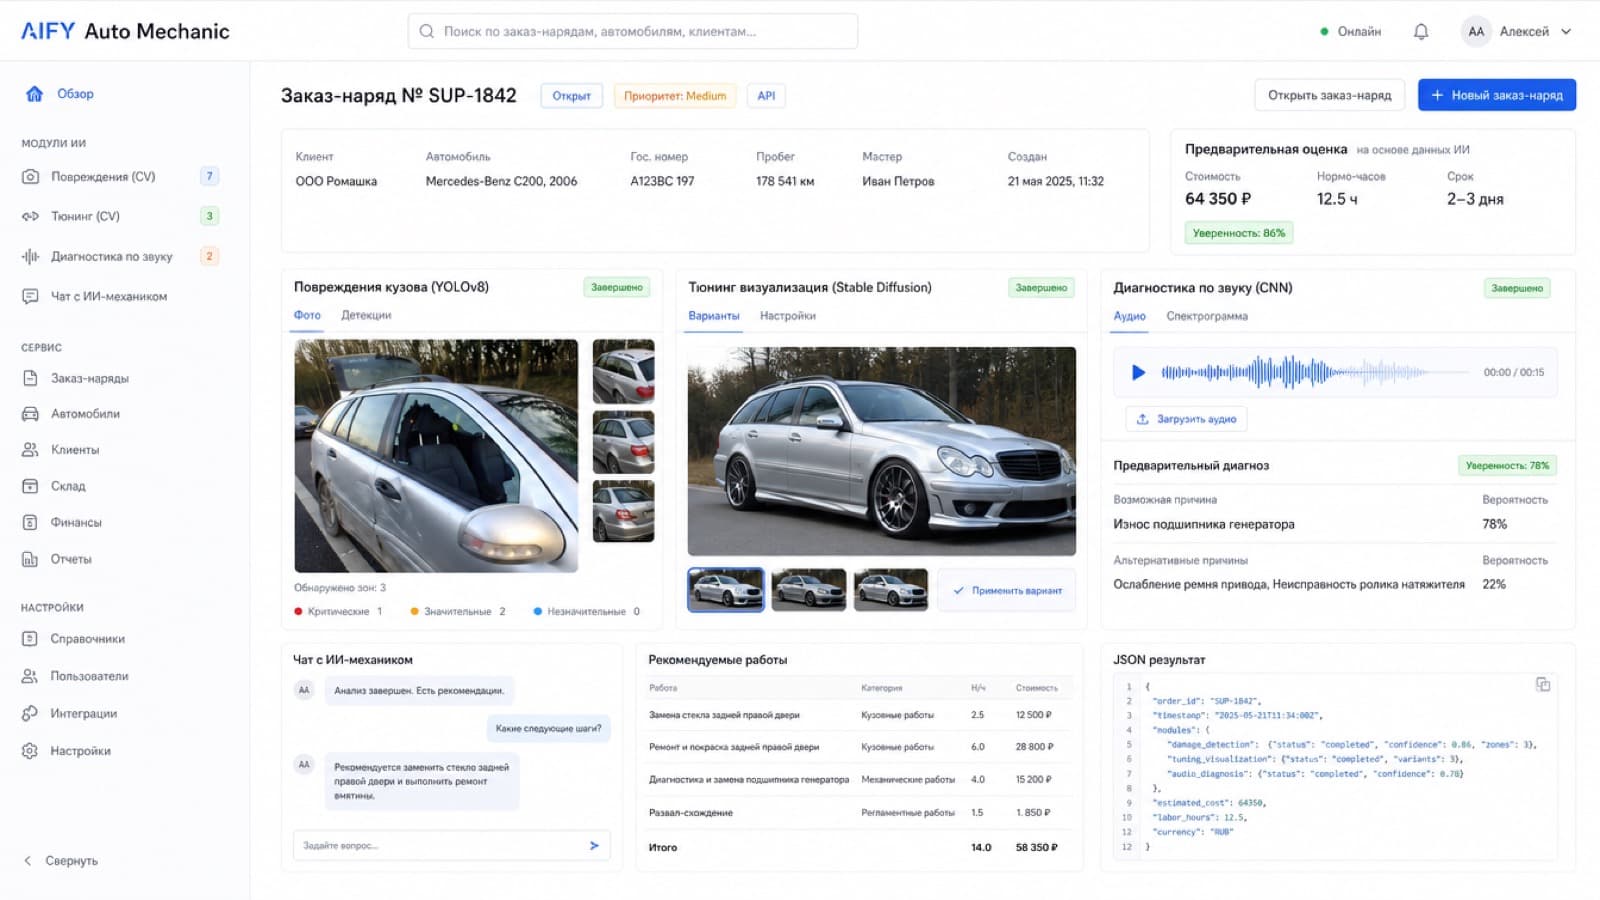The width and height of the screenshot is (1600, 900).
Task: Click the red Критические legend dot
Action: tap(298, 611)
